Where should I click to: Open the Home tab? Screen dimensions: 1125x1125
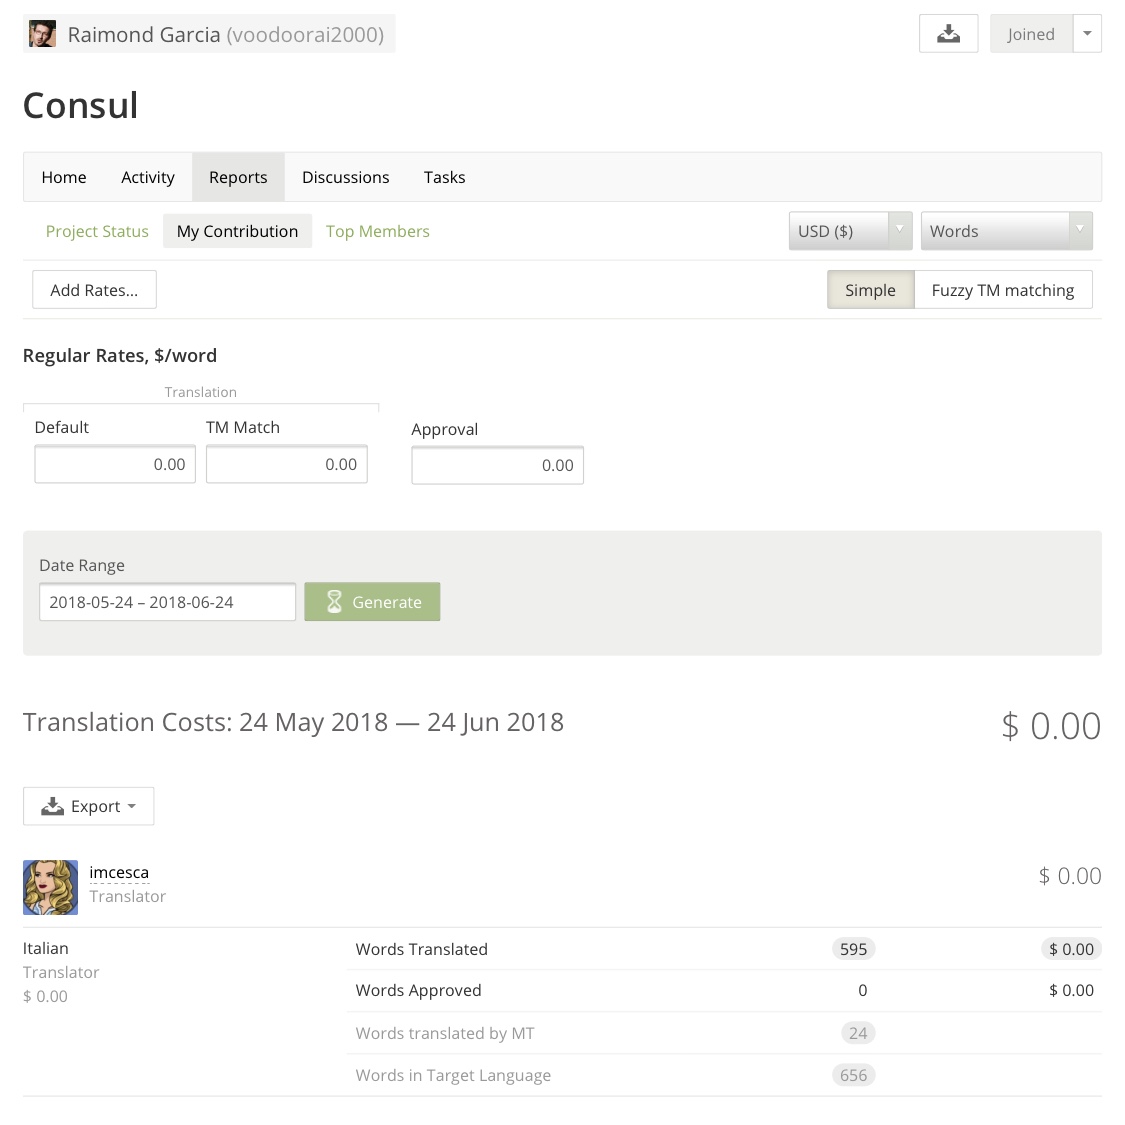click(x=64, y=177)
